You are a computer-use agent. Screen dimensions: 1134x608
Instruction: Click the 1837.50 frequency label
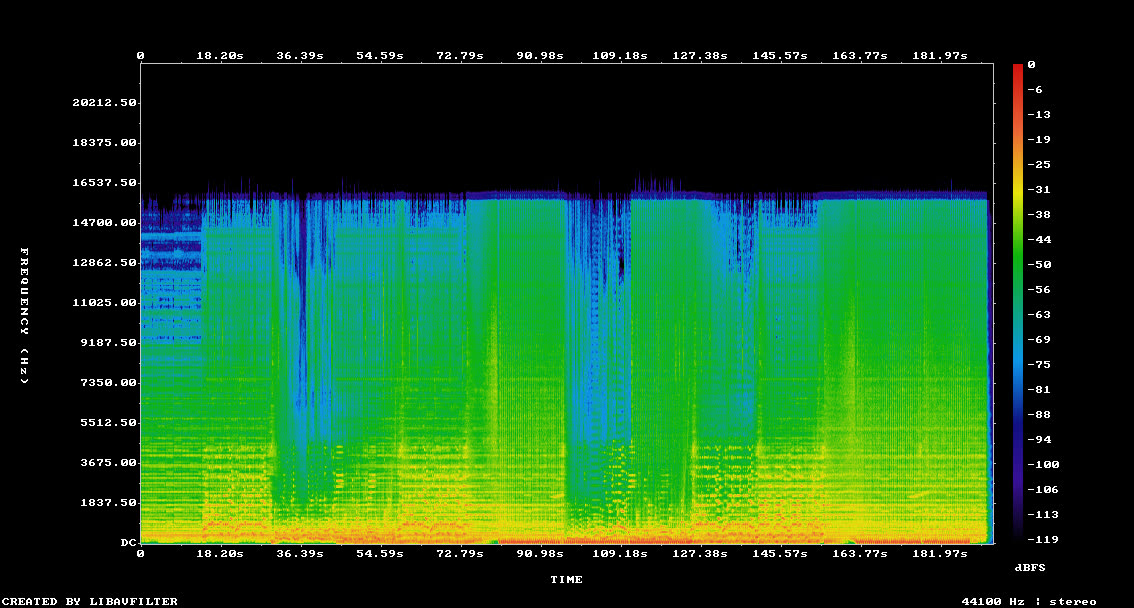click(108, 502)
